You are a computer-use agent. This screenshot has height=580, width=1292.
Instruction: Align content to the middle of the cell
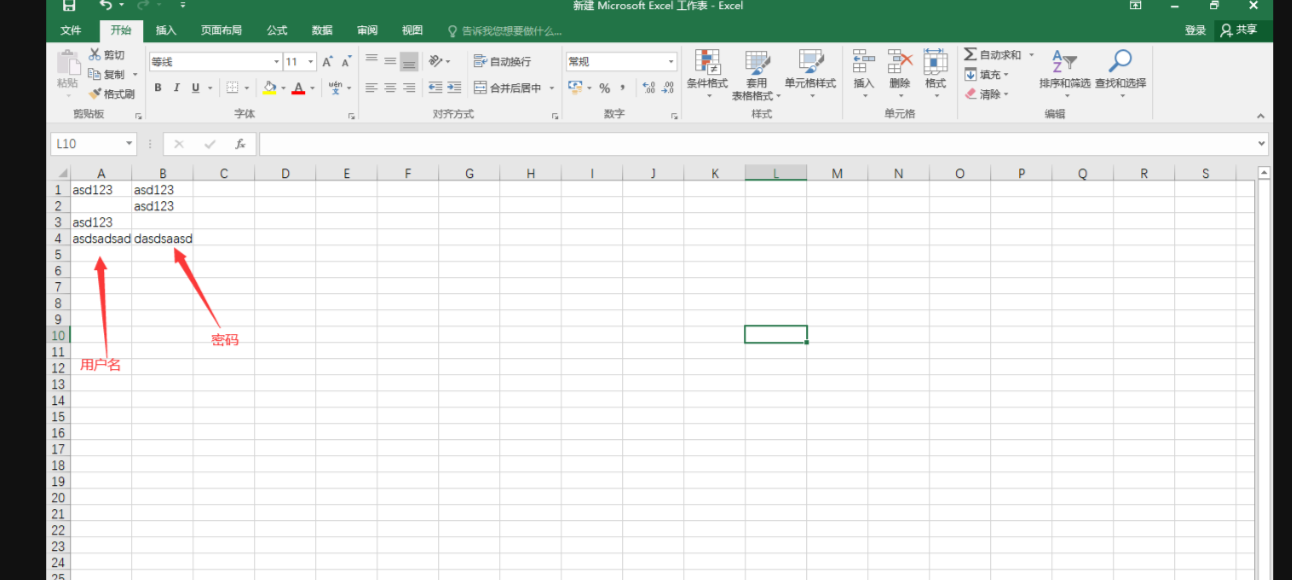tap(390, 62)
